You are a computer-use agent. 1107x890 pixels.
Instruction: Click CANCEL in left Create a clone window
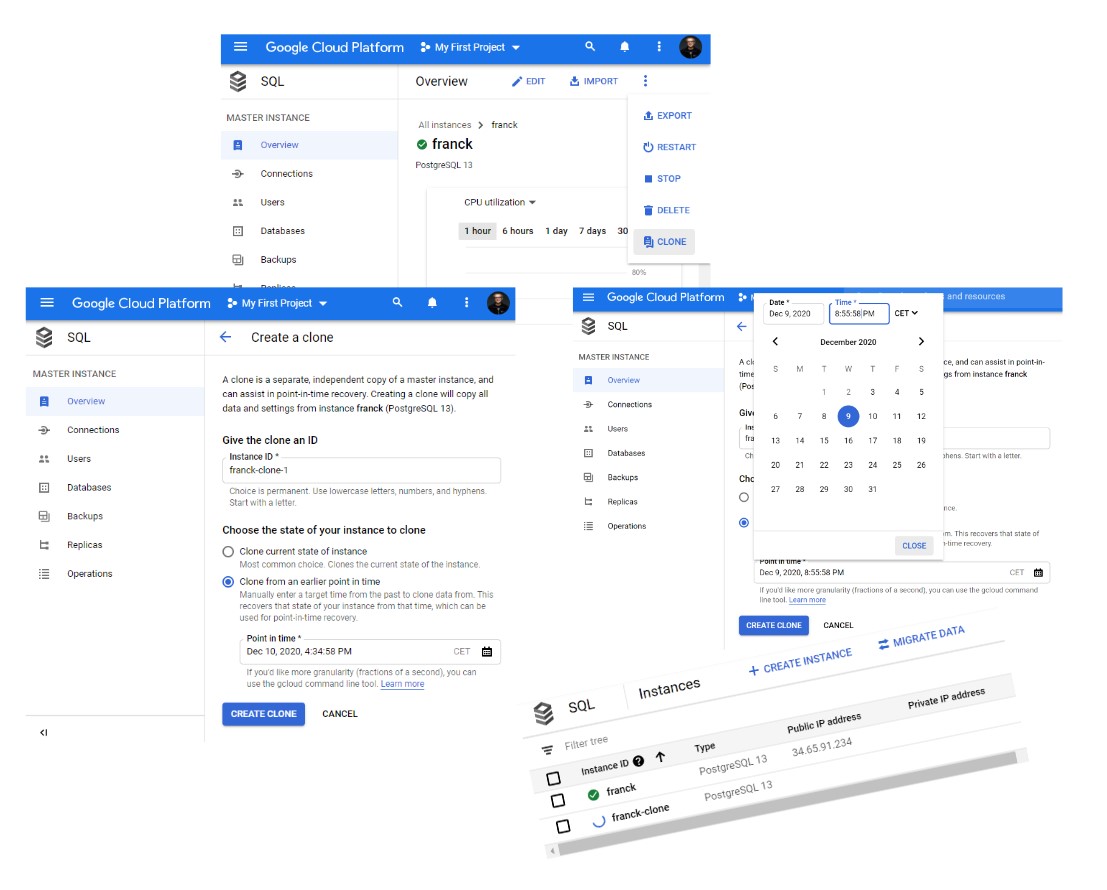(x=340, y=714)
